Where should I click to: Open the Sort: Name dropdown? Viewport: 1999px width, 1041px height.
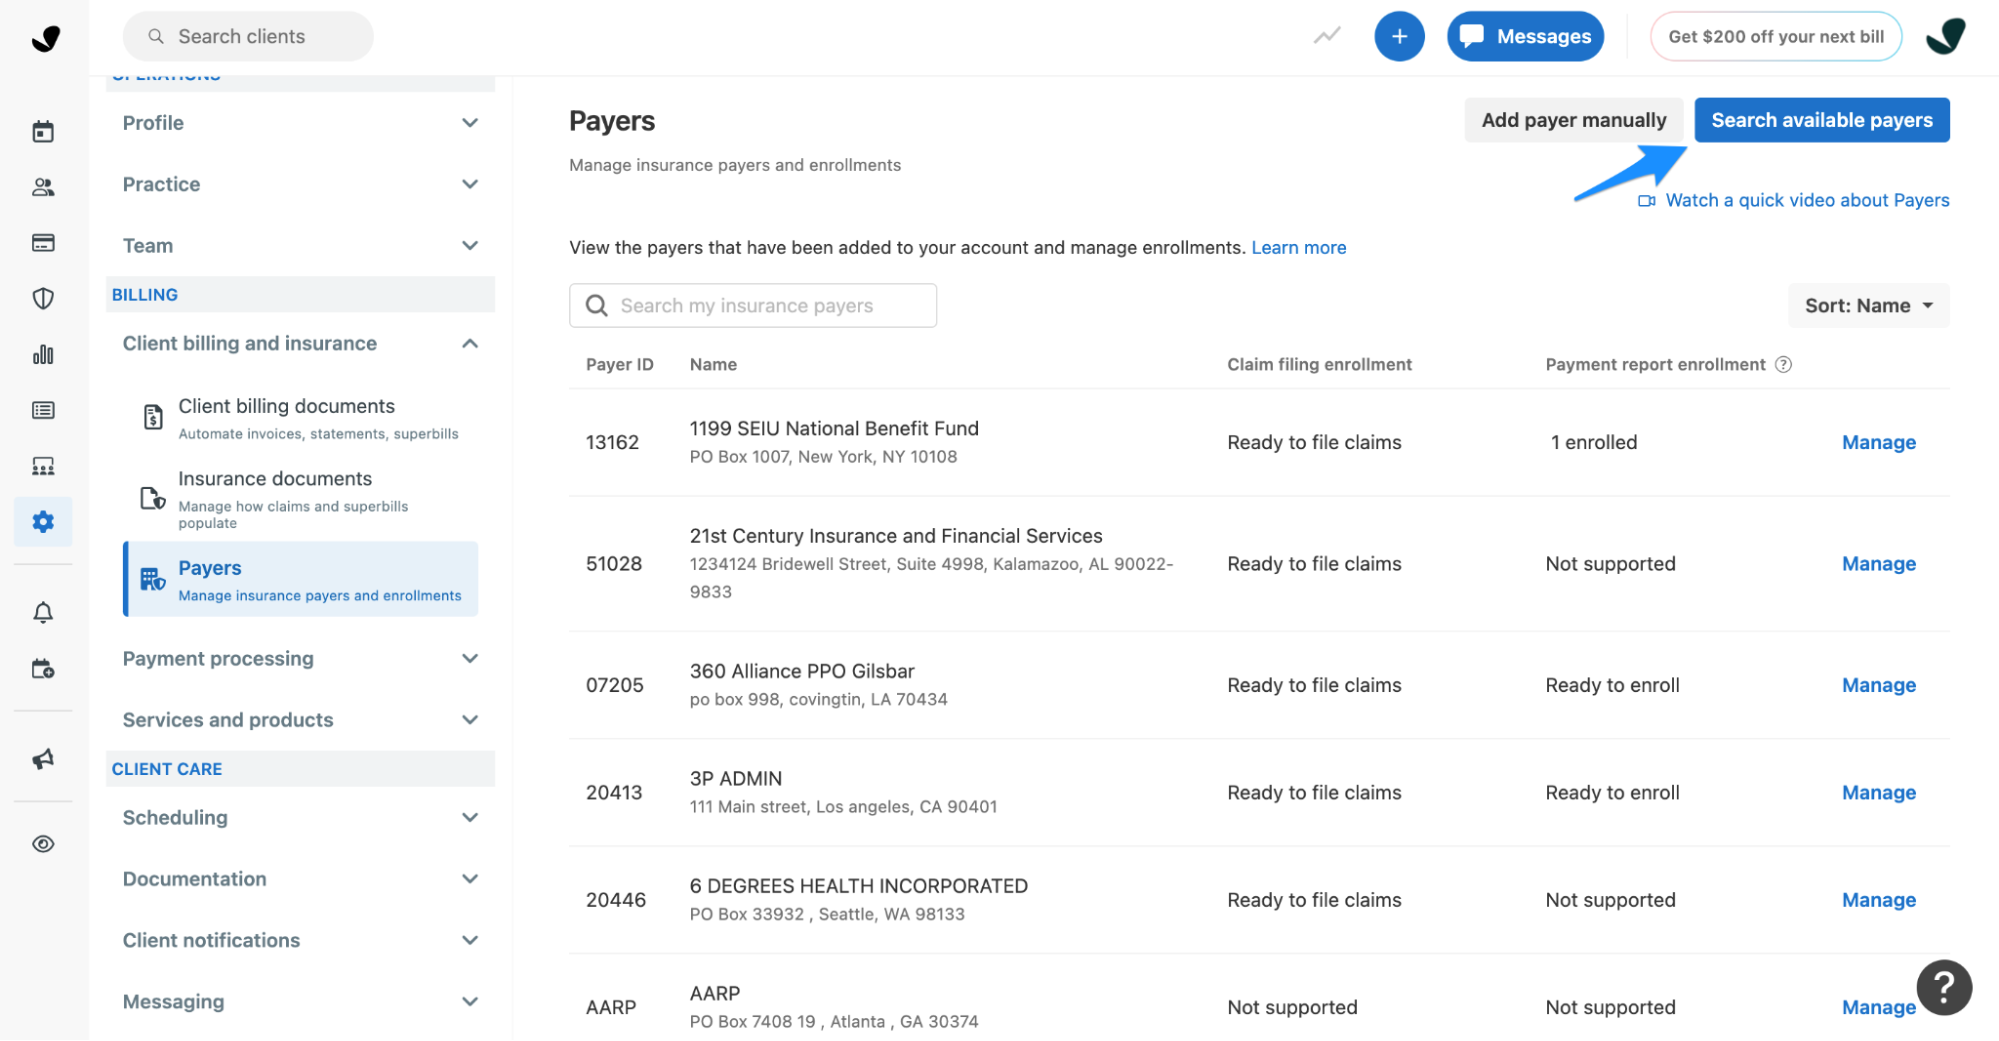coord(1868,306)
